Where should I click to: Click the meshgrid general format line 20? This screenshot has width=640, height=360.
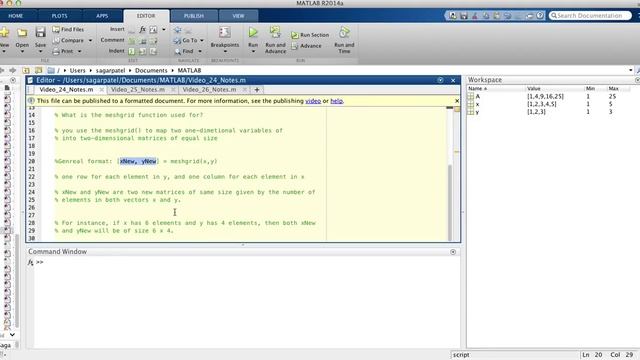pos(136,161)
